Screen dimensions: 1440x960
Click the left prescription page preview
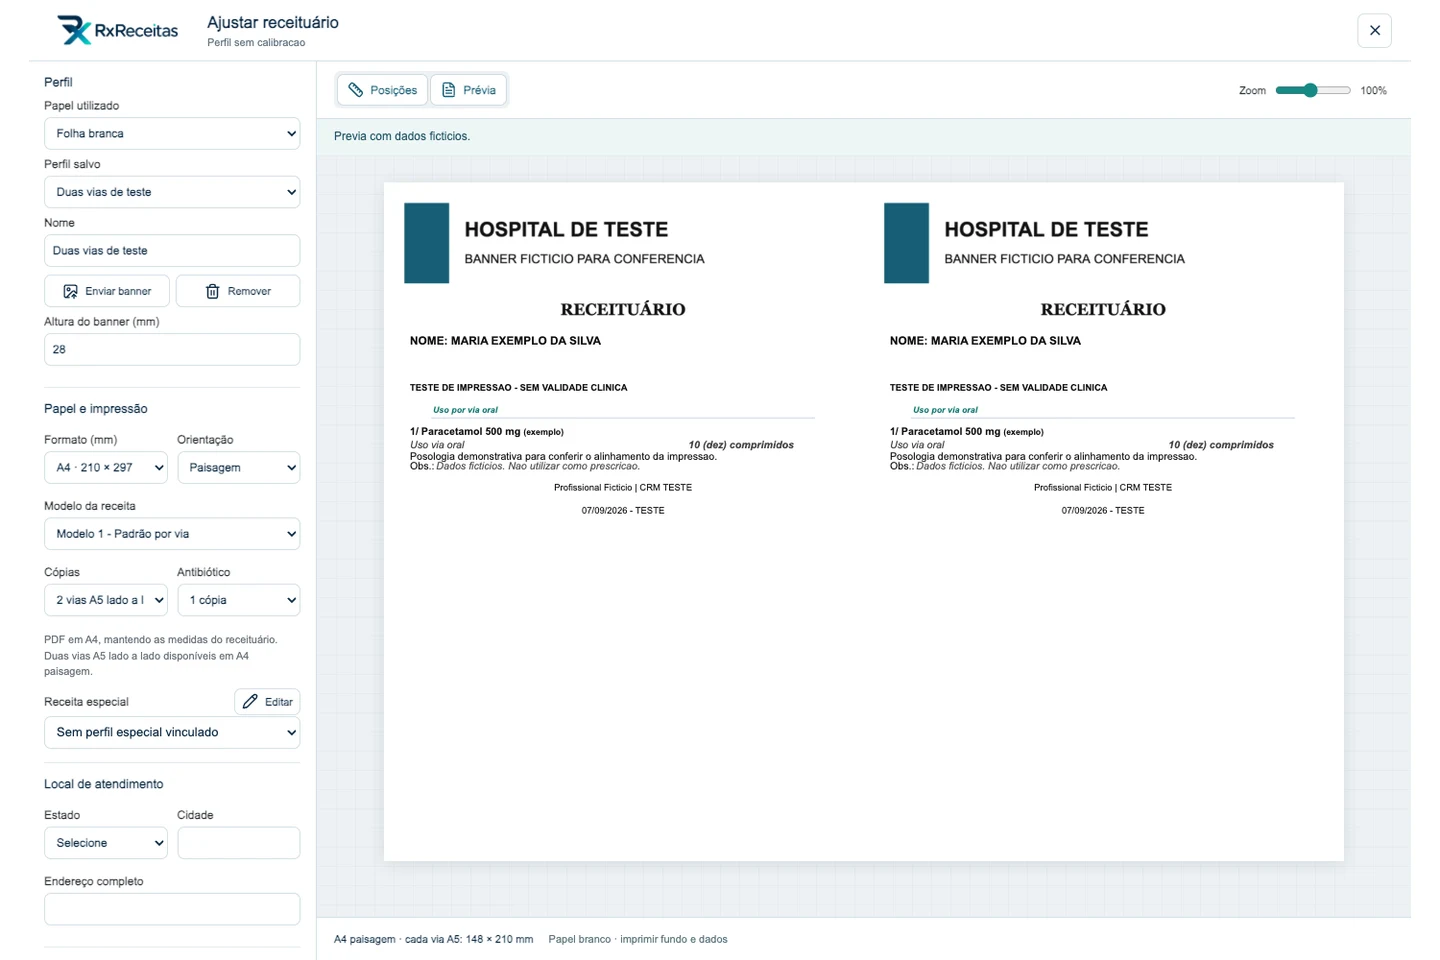coord(624,522)
